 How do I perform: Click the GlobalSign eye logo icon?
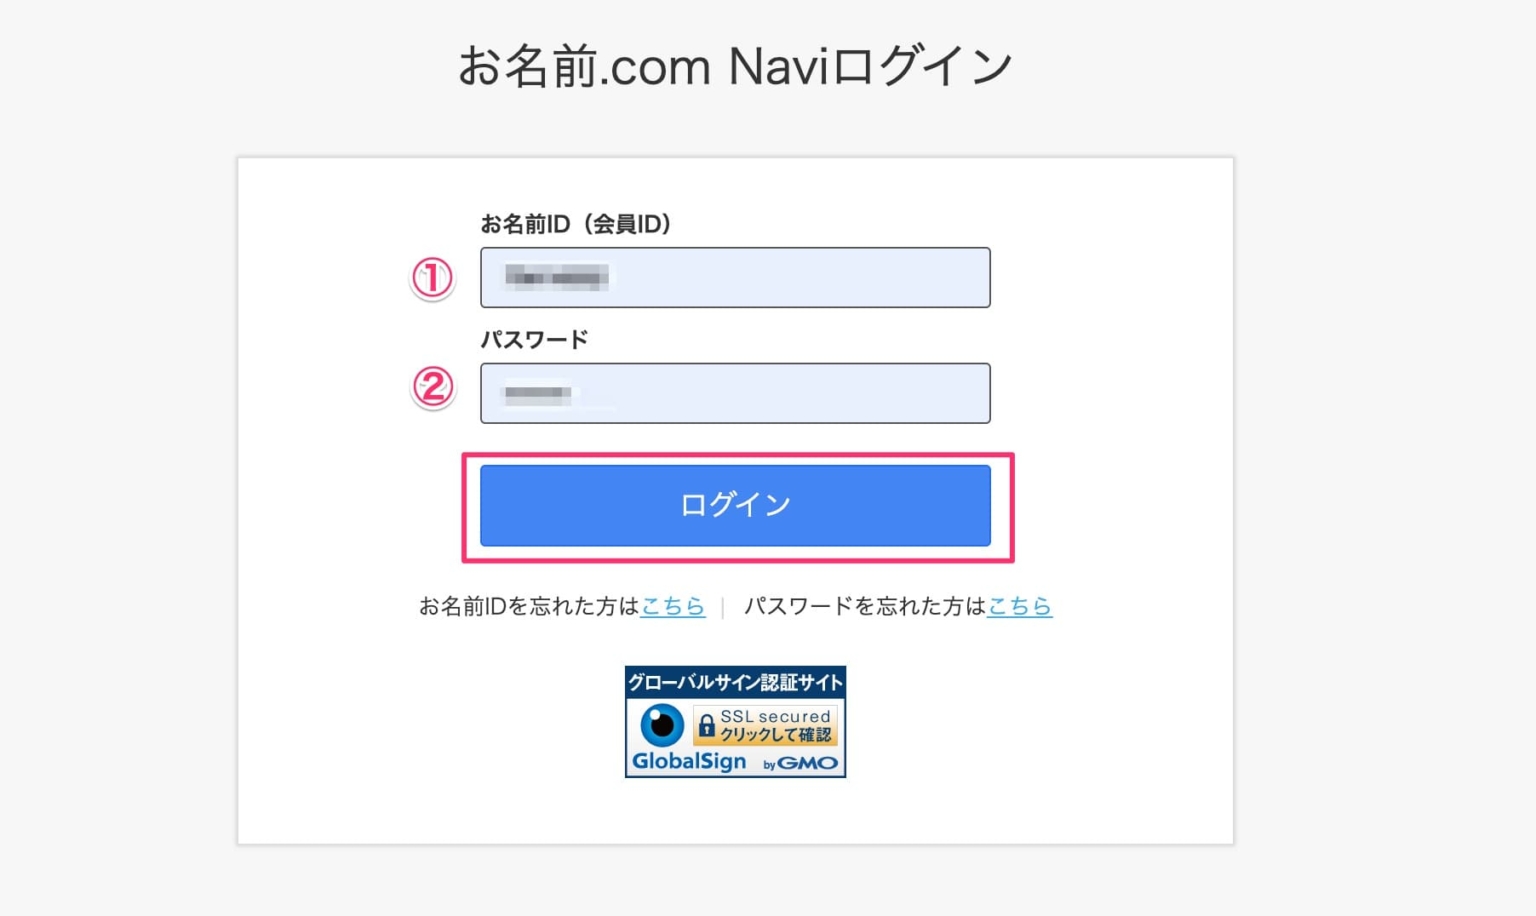coord(663,725)
